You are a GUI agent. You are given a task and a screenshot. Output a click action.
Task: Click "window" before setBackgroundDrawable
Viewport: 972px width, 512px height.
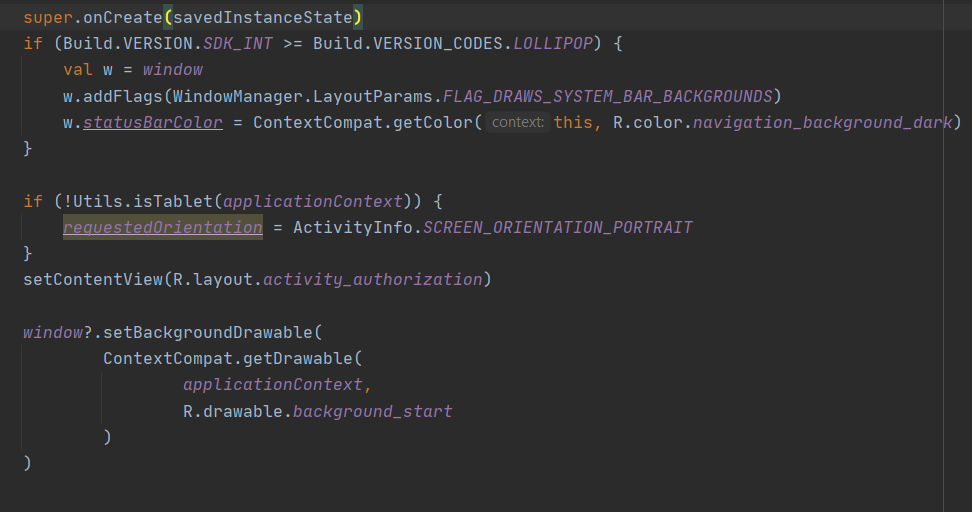[x=53, y=332]
